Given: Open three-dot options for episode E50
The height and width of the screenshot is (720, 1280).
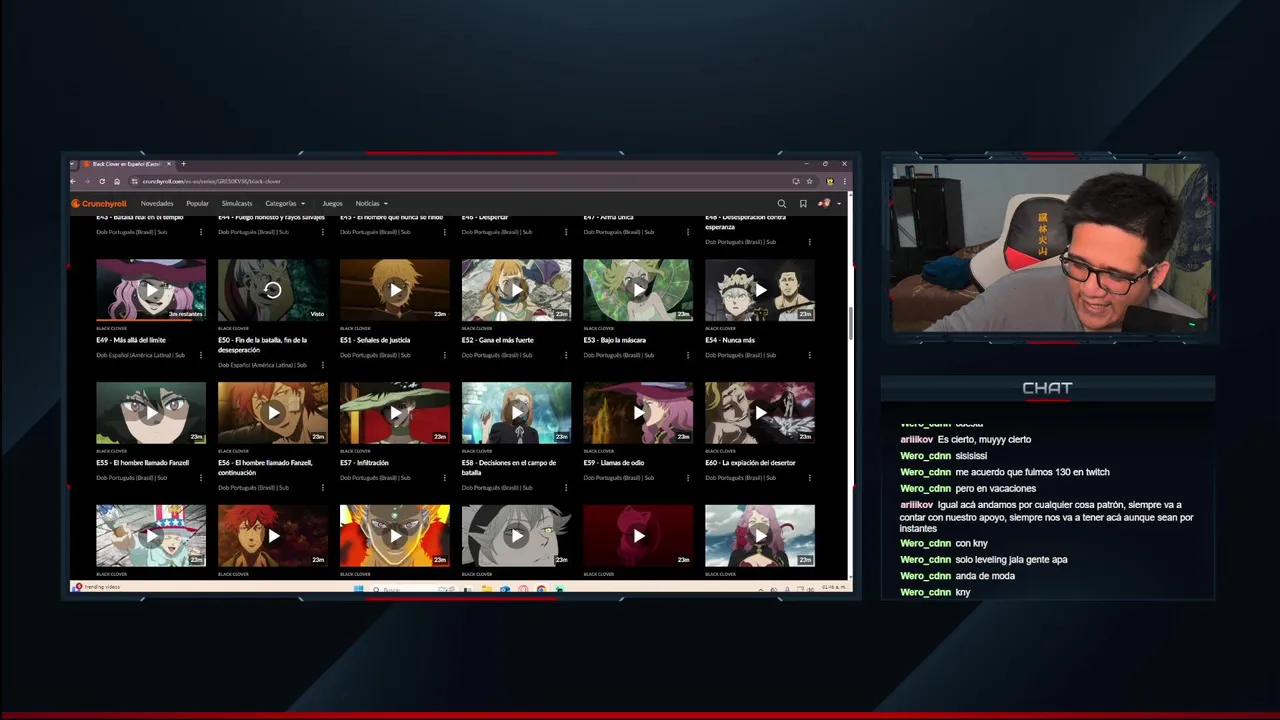Looking at the screenshot, I should click(x=323, y=365).
